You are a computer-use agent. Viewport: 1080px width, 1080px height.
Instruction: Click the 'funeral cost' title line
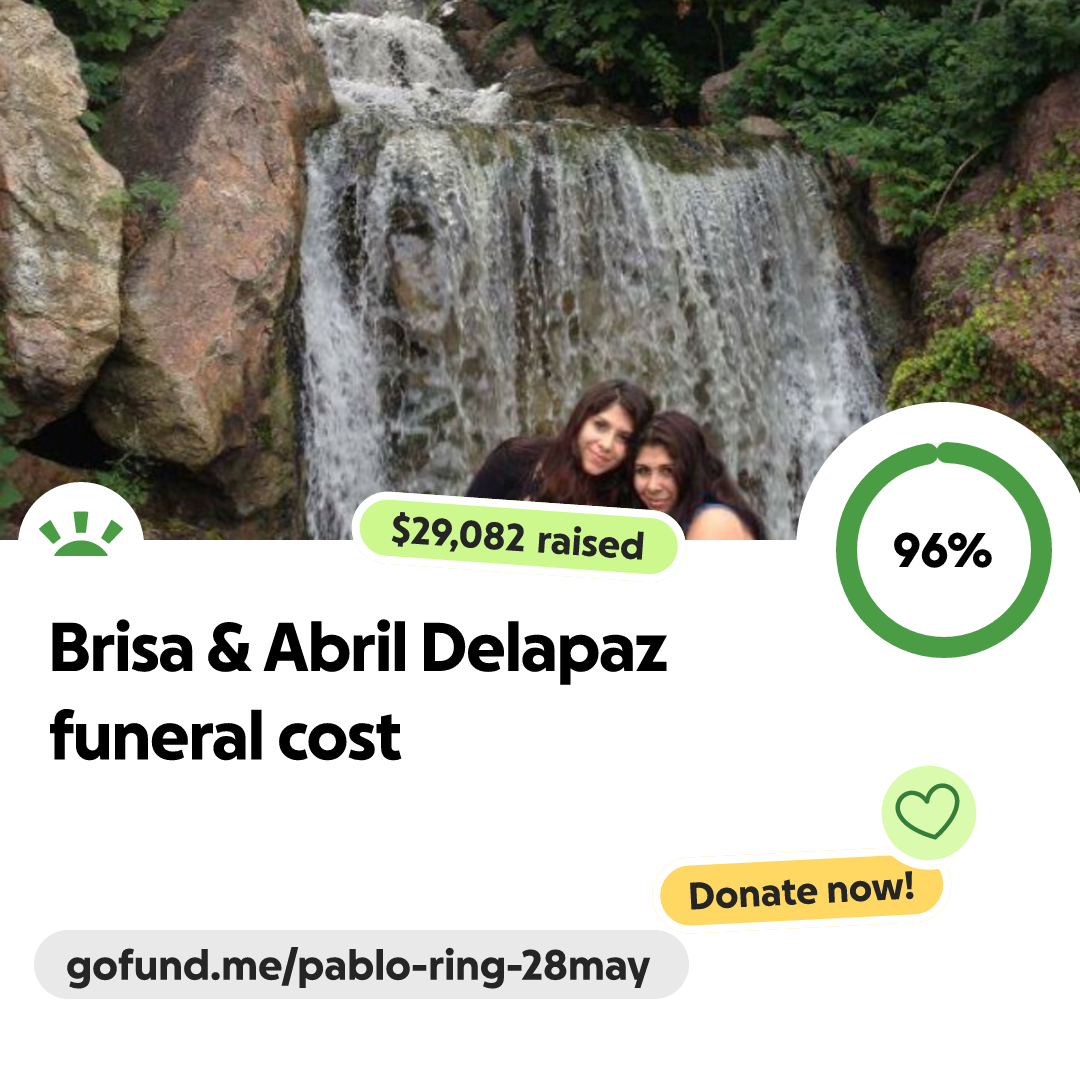point(225,736)
